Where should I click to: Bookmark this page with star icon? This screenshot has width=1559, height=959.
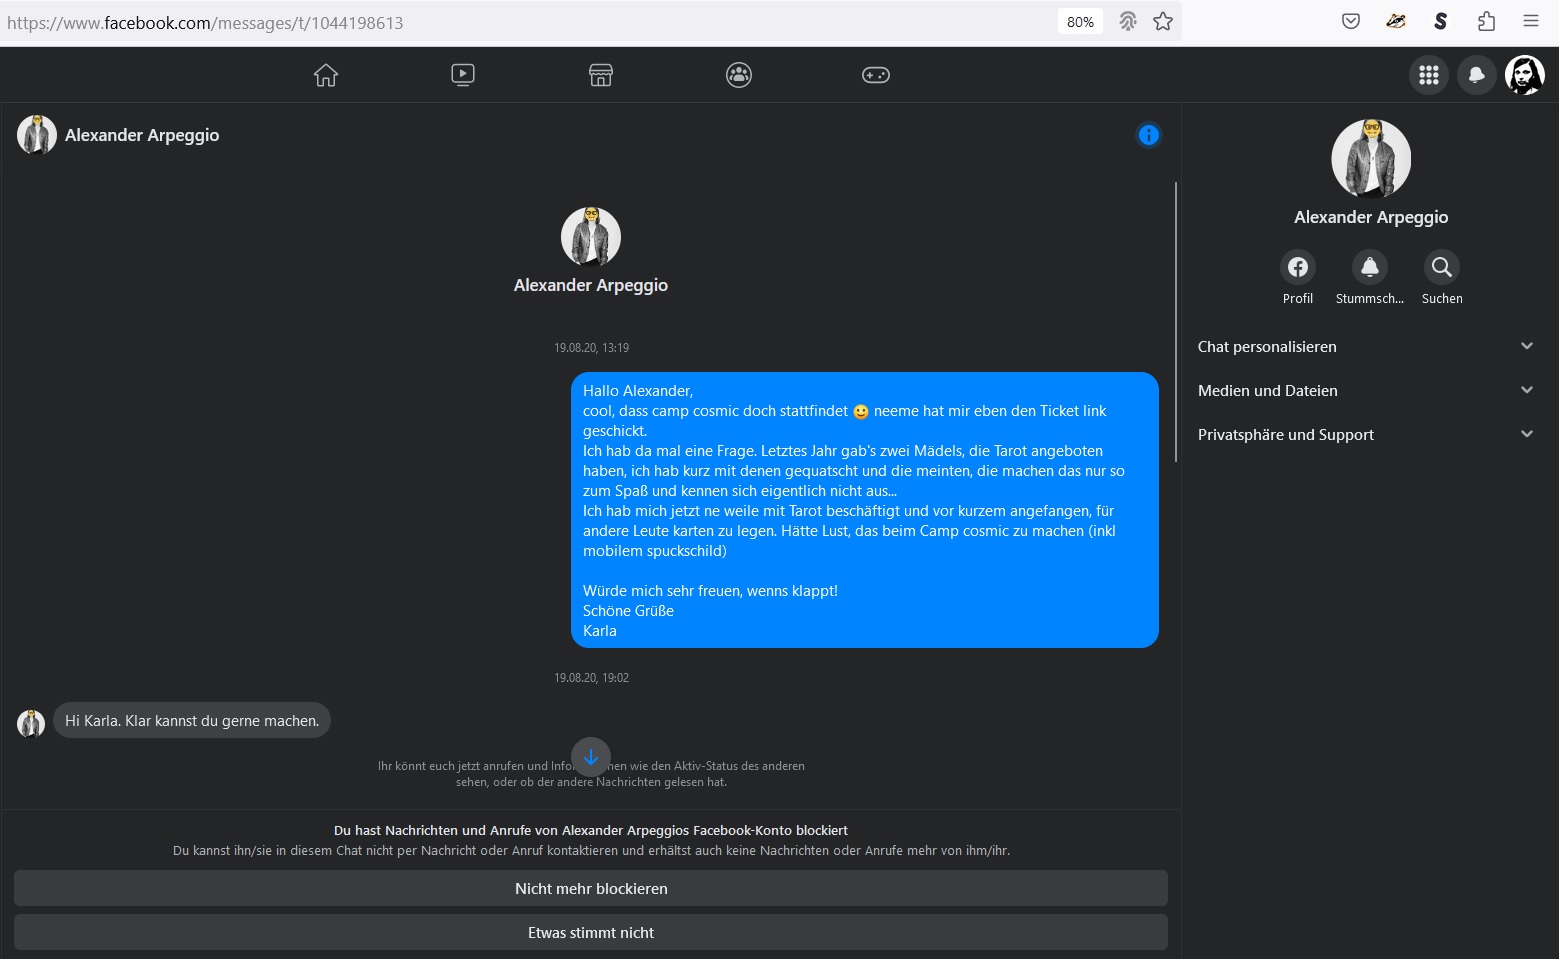click(1163, 22)
